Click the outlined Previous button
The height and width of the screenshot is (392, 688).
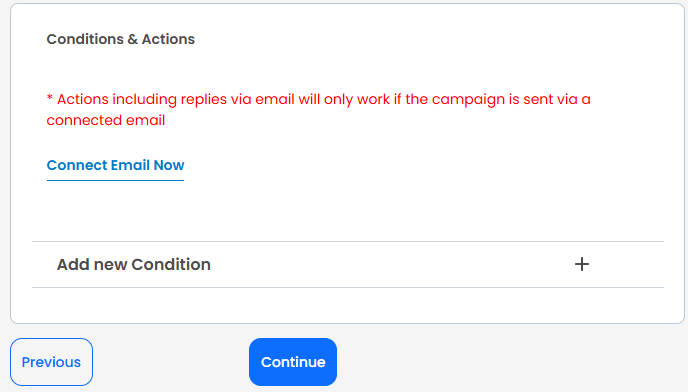click(x=51, y=362)
